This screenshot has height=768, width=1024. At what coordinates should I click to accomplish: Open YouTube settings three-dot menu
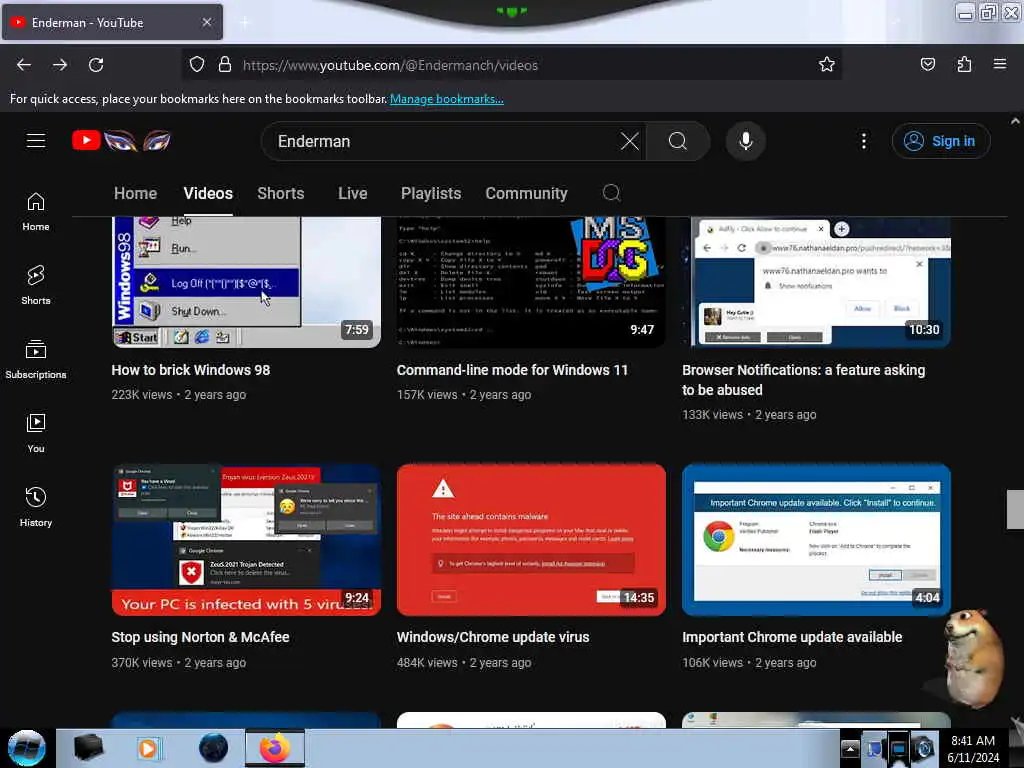pos(863,141)
